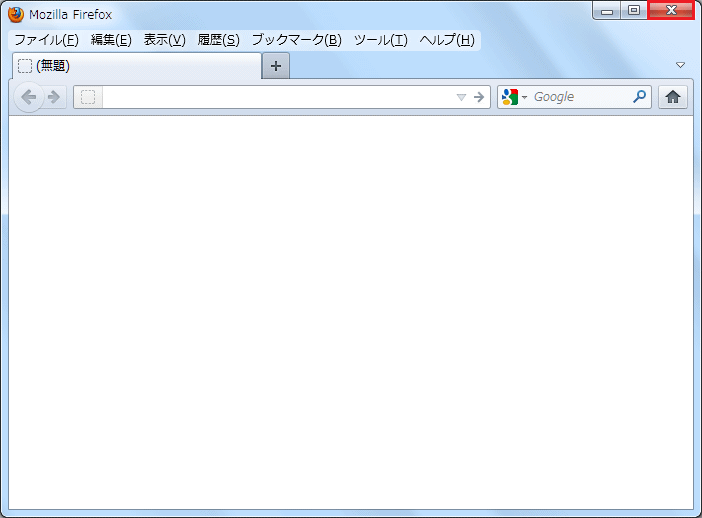Open the list all tabs dropdown

point(681,65)
